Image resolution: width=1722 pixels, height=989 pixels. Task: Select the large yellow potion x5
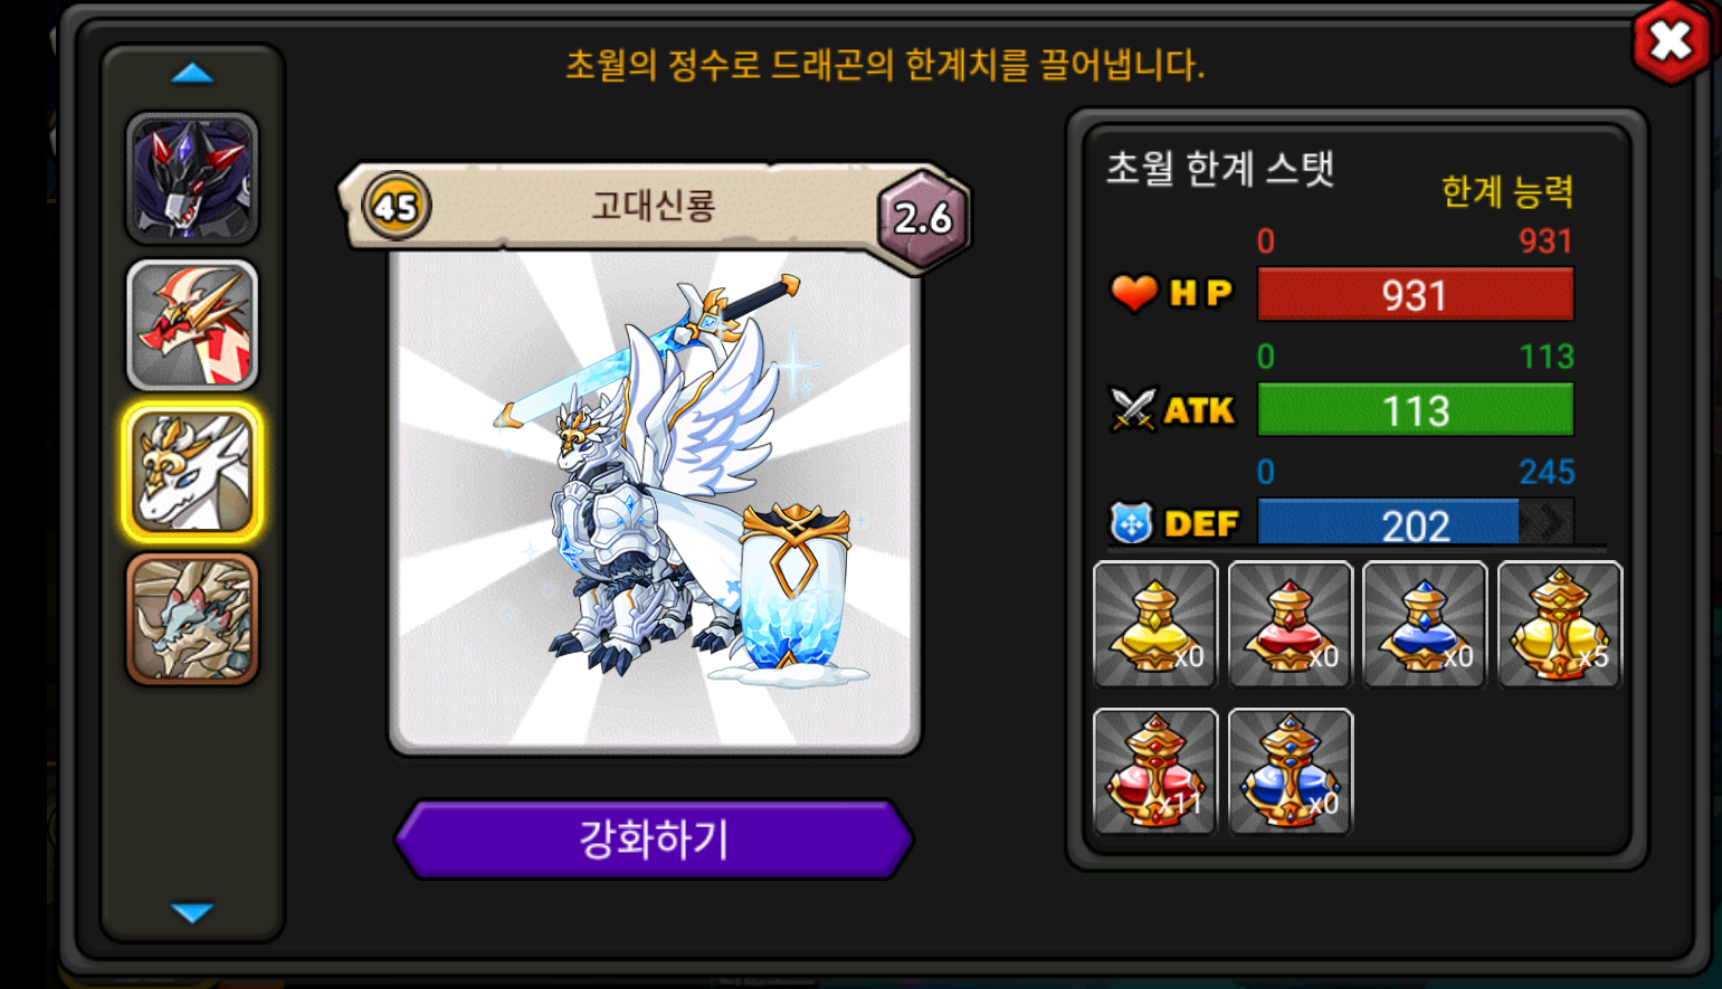[1560, 624]
